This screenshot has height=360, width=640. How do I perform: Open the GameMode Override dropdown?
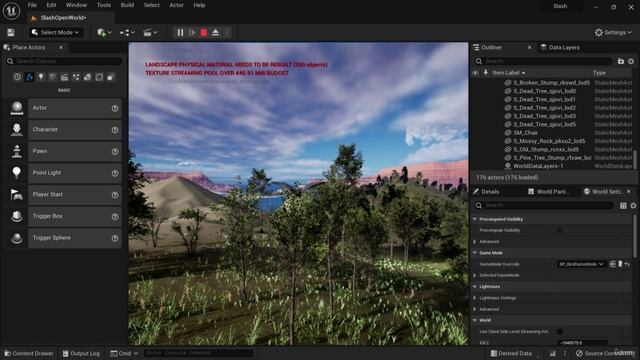[x=582, y=264]
